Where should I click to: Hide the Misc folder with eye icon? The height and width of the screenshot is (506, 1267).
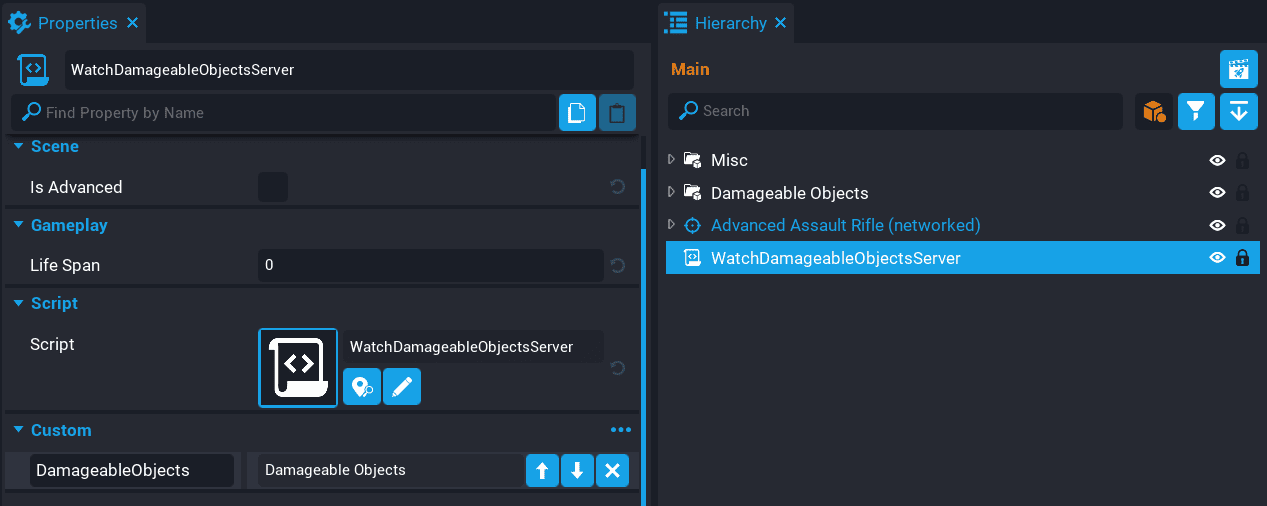(x=1217, y=160)
